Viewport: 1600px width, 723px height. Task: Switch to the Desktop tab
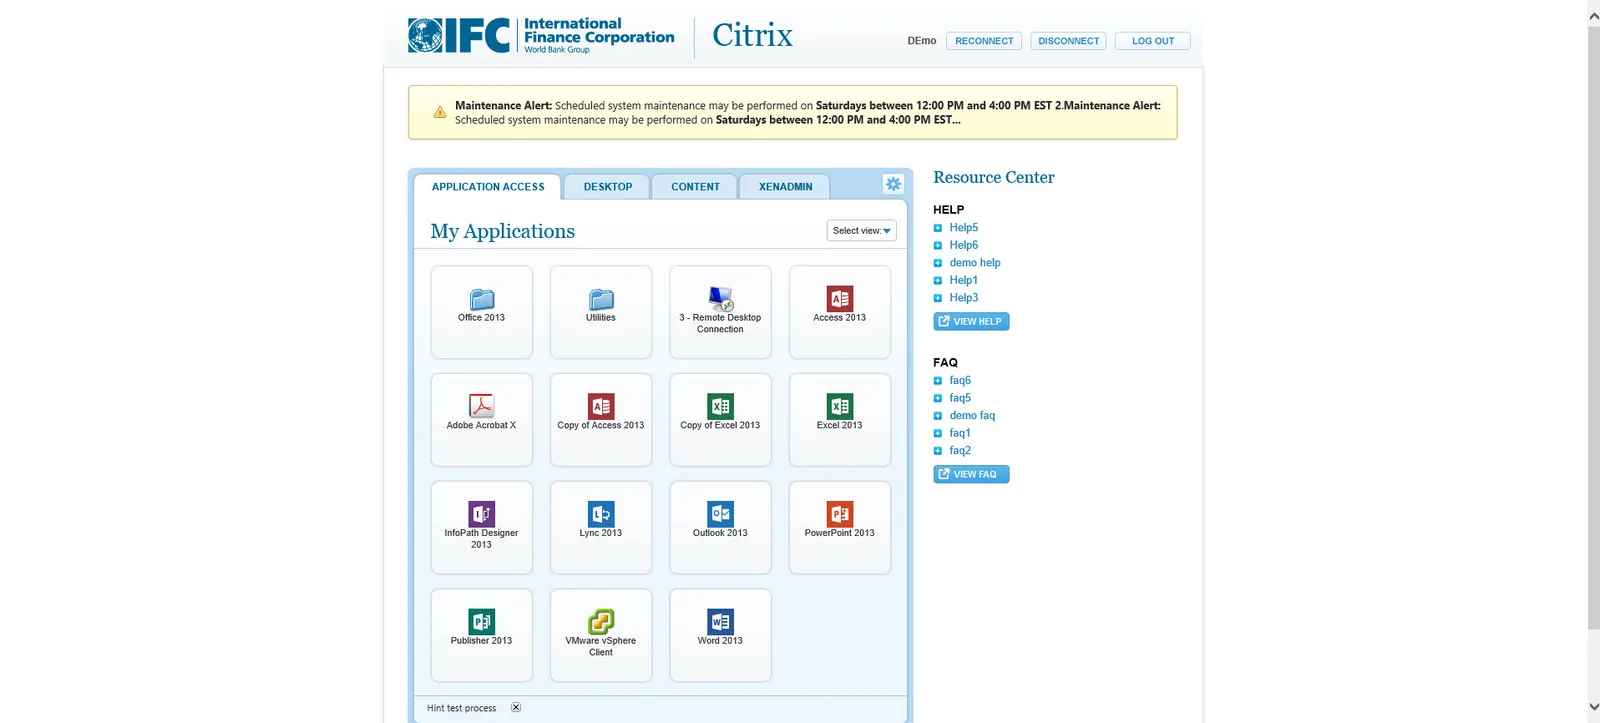607,187
